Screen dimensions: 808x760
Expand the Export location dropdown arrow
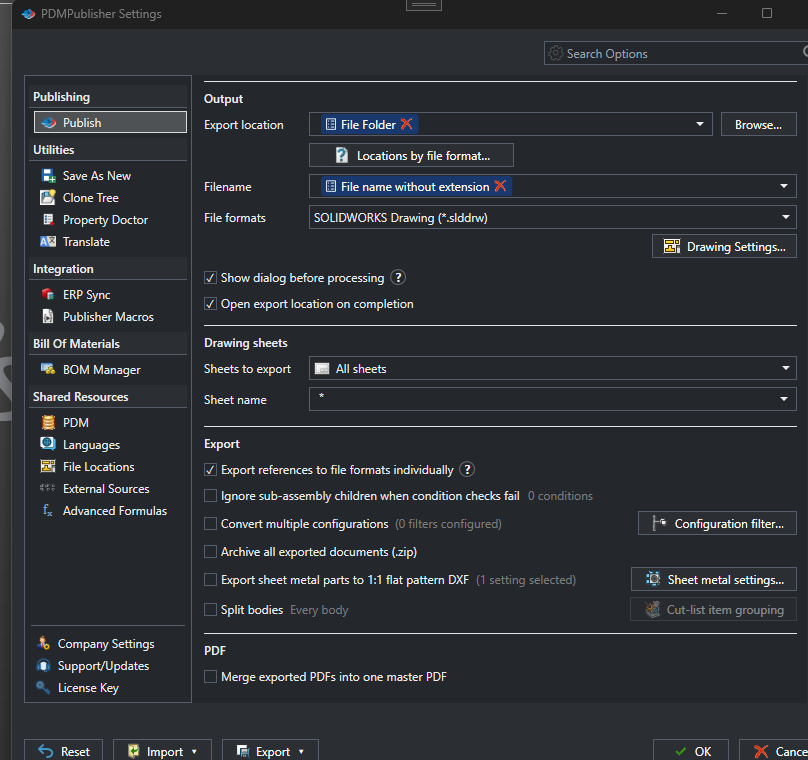coord(700,124)
